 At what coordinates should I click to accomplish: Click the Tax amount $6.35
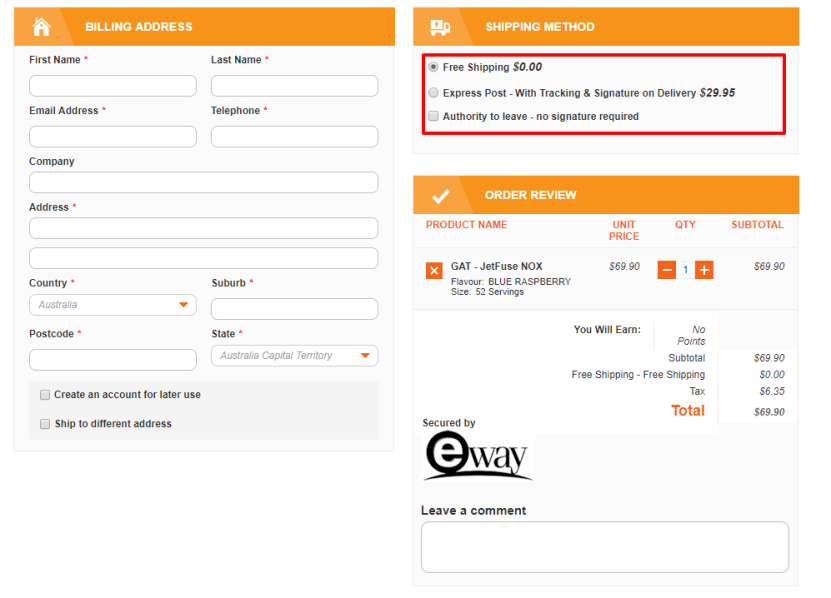[x=772, y=391]
